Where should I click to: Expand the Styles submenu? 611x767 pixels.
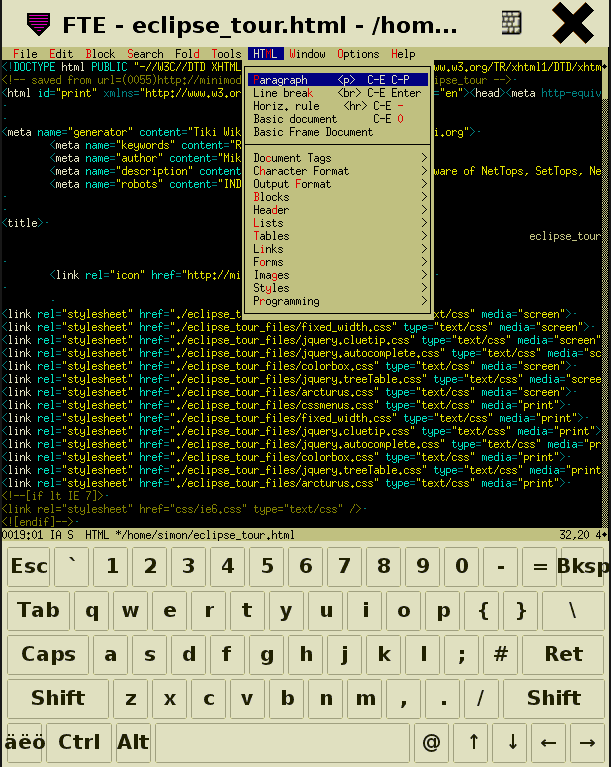coord(338,288)
